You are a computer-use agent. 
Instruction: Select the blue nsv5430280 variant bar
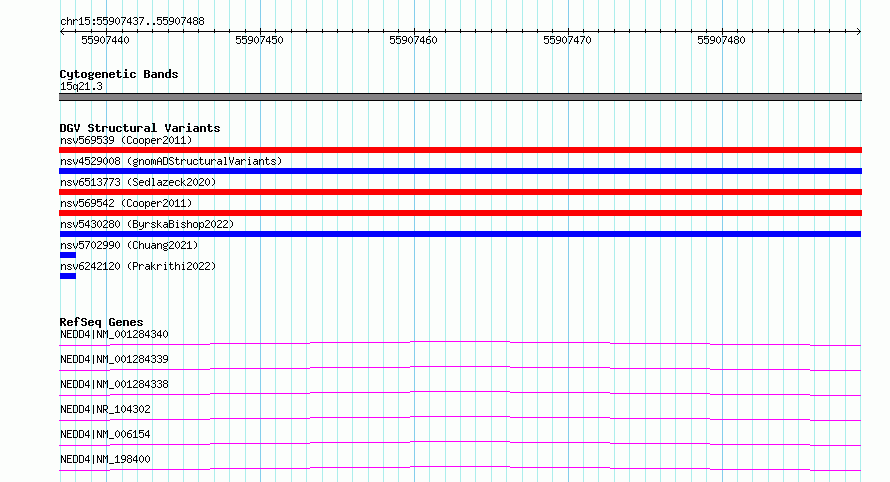pyautogui.click(x=460, y=234)
